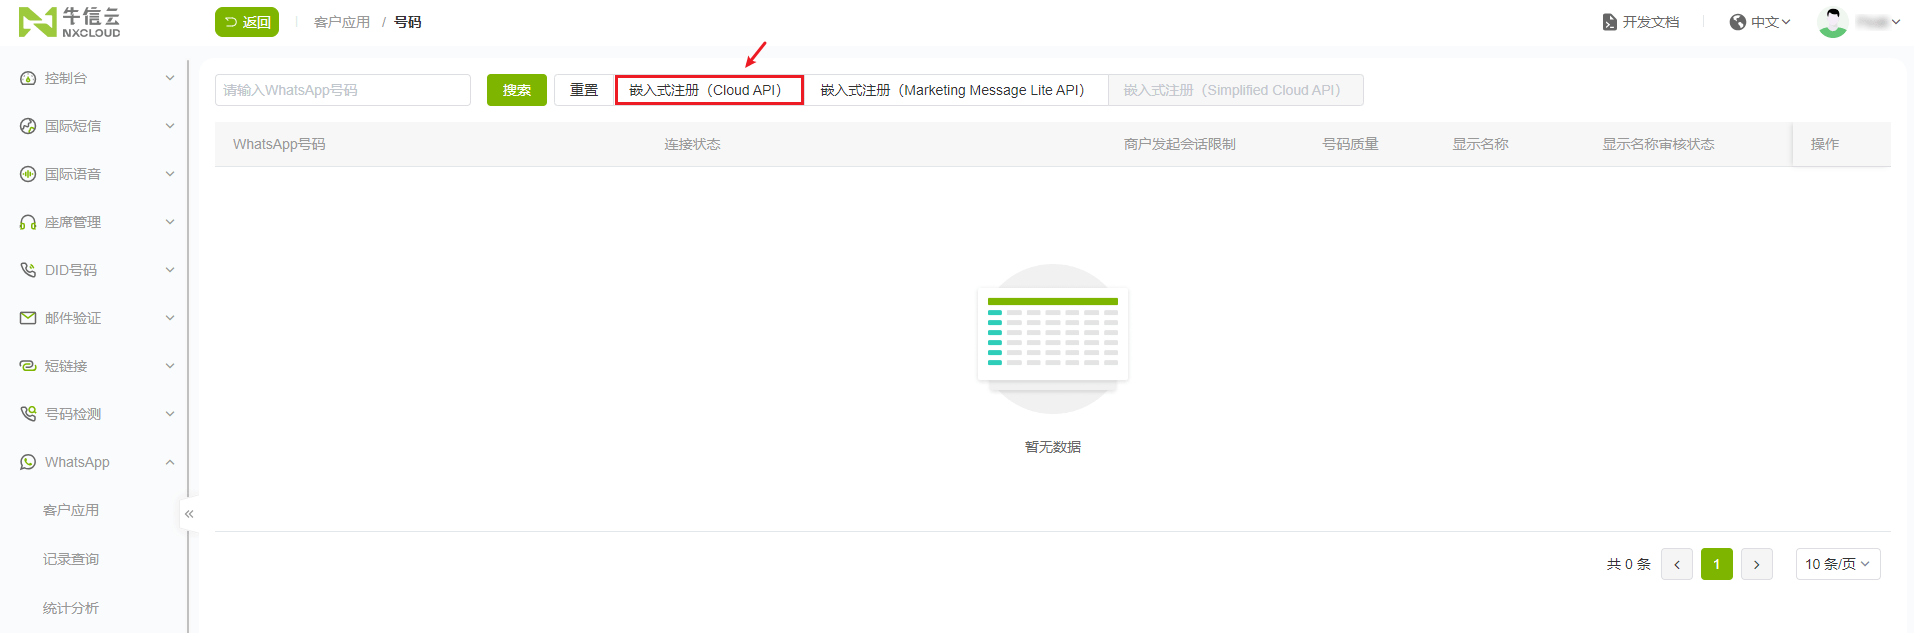Open the 10 条/页 page size dropdown

coord(1838,564)
